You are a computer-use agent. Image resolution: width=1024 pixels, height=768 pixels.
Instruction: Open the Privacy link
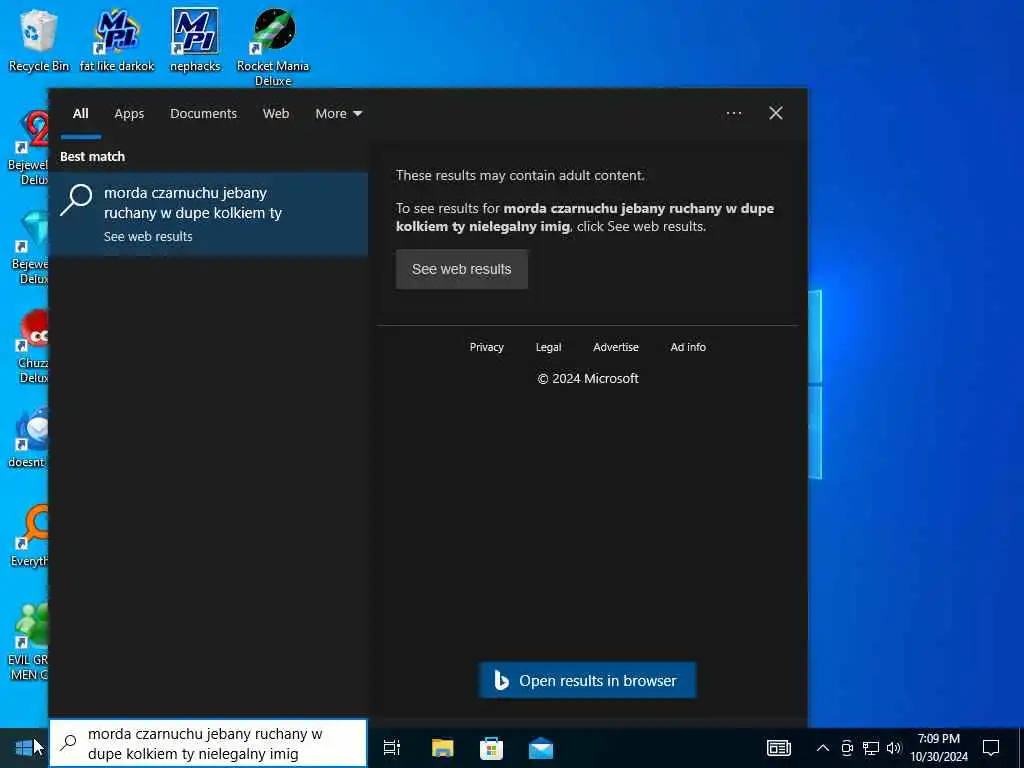pyautogui.click(x=487, y=347)
